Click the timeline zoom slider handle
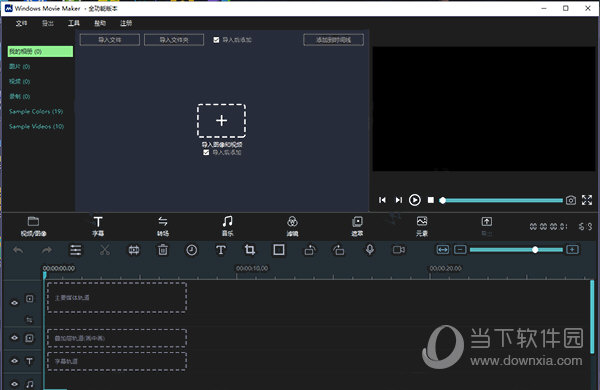 (535, 250)
